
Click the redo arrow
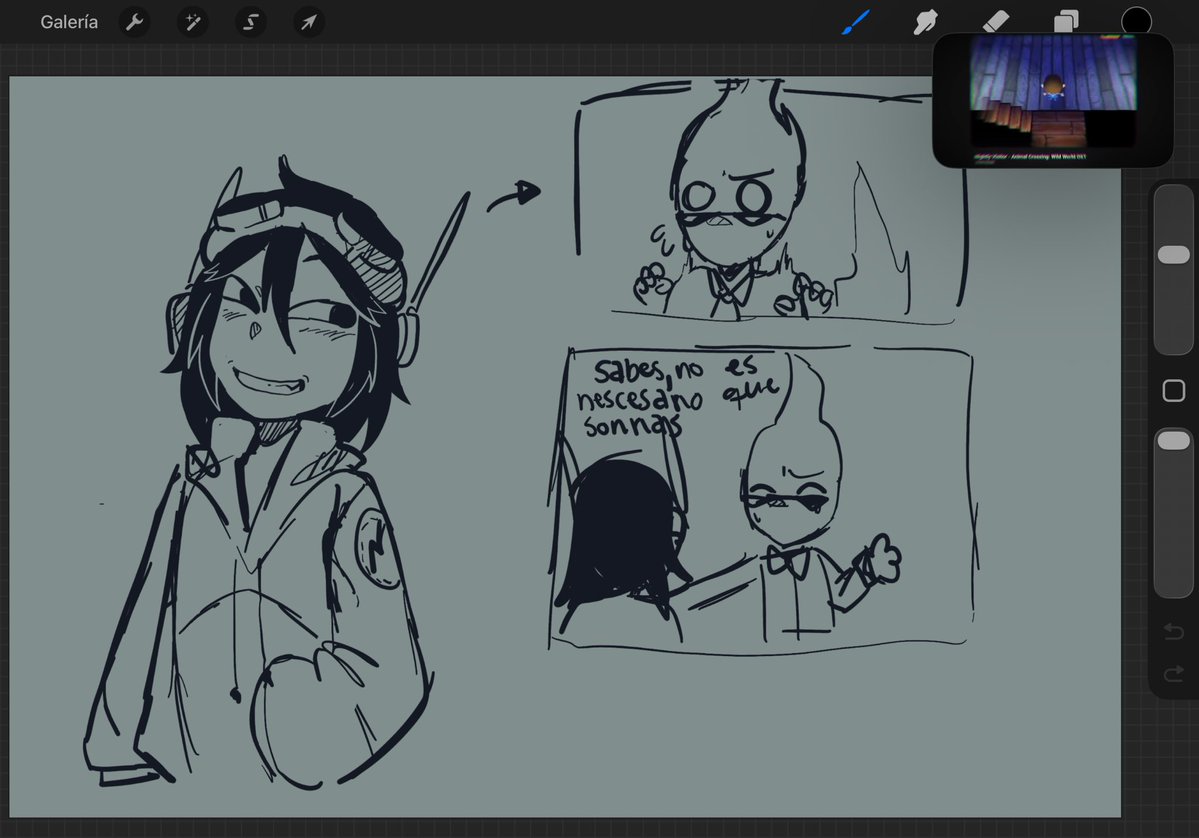(x=1174, y=674)
